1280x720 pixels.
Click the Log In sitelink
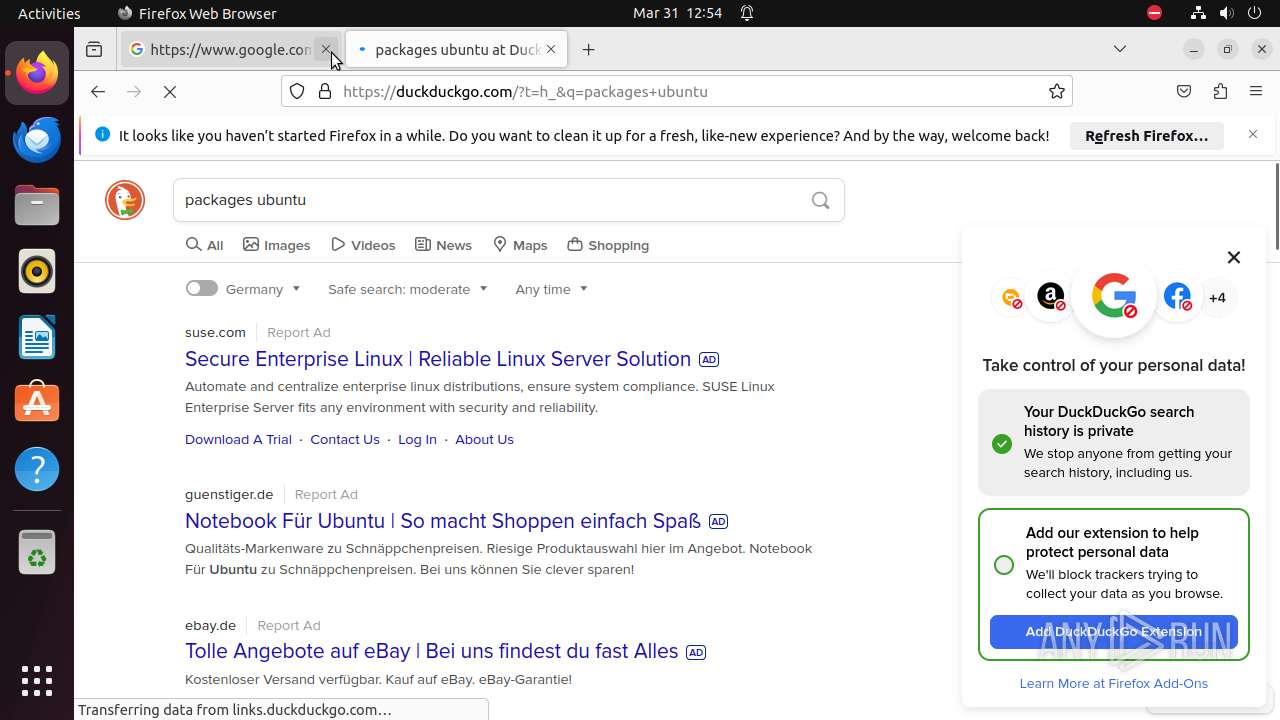[x=417, y=439]
